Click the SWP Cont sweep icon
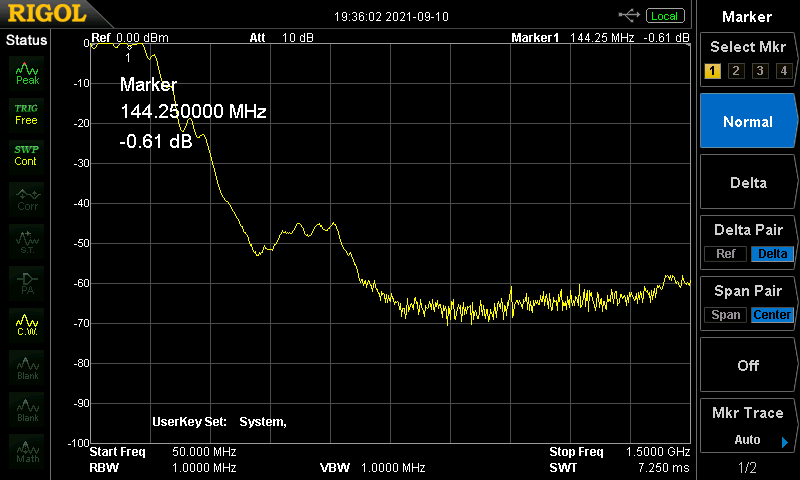Viewport: 800px width, 480px height. [27, 155]
